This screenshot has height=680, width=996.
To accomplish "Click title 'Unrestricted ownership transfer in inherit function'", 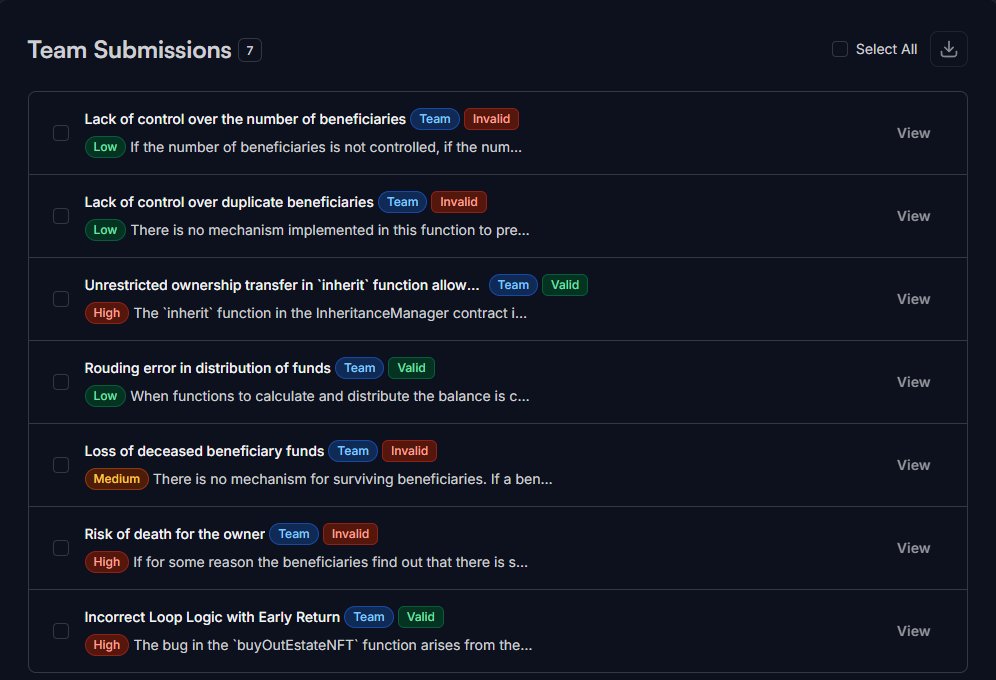I will pyautogui.click(x=282, y=285).
